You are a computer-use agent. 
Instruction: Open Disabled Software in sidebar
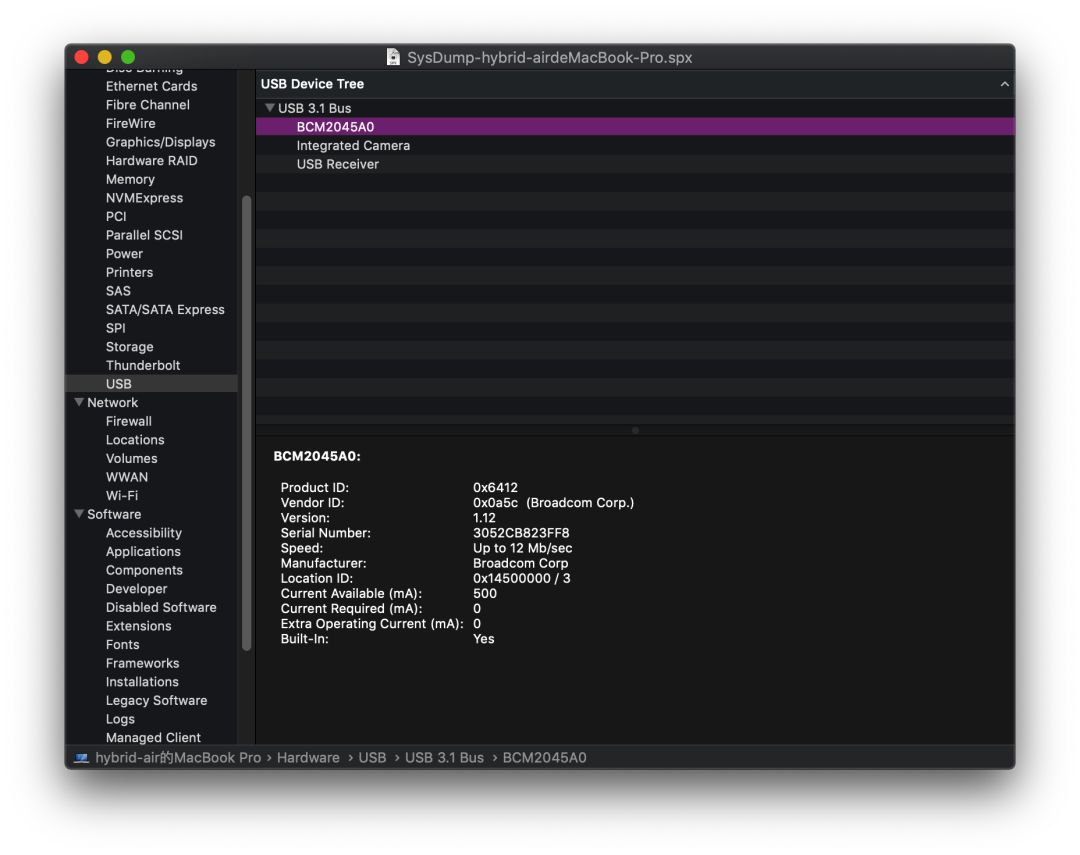tap(161, 607)
